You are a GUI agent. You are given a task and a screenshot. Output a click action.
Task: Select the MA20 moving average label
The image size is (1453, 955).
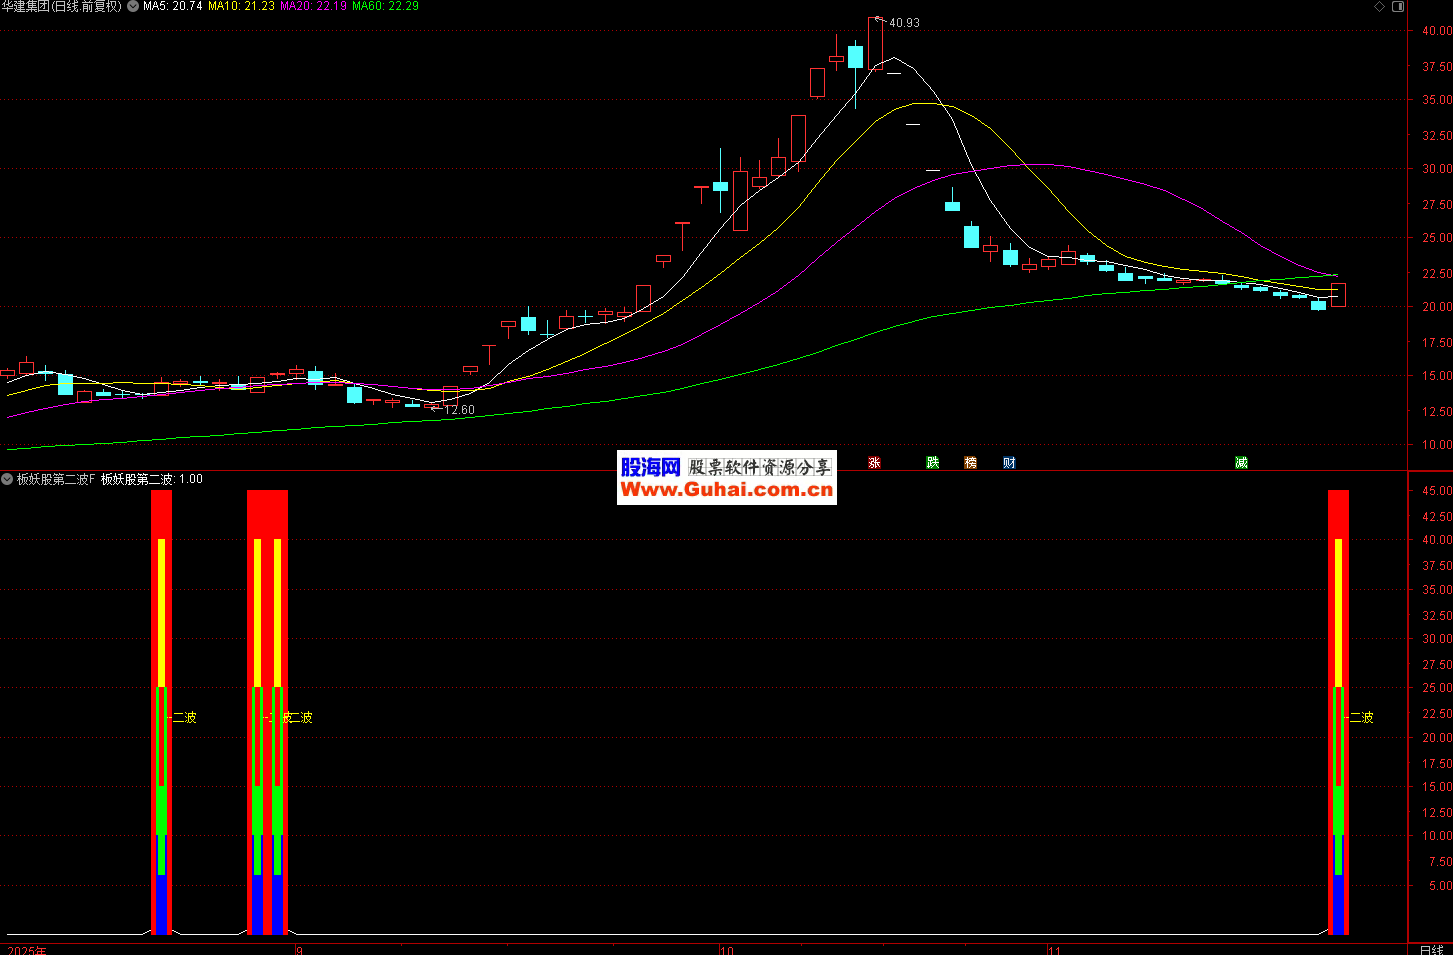[x=313, y=7]
